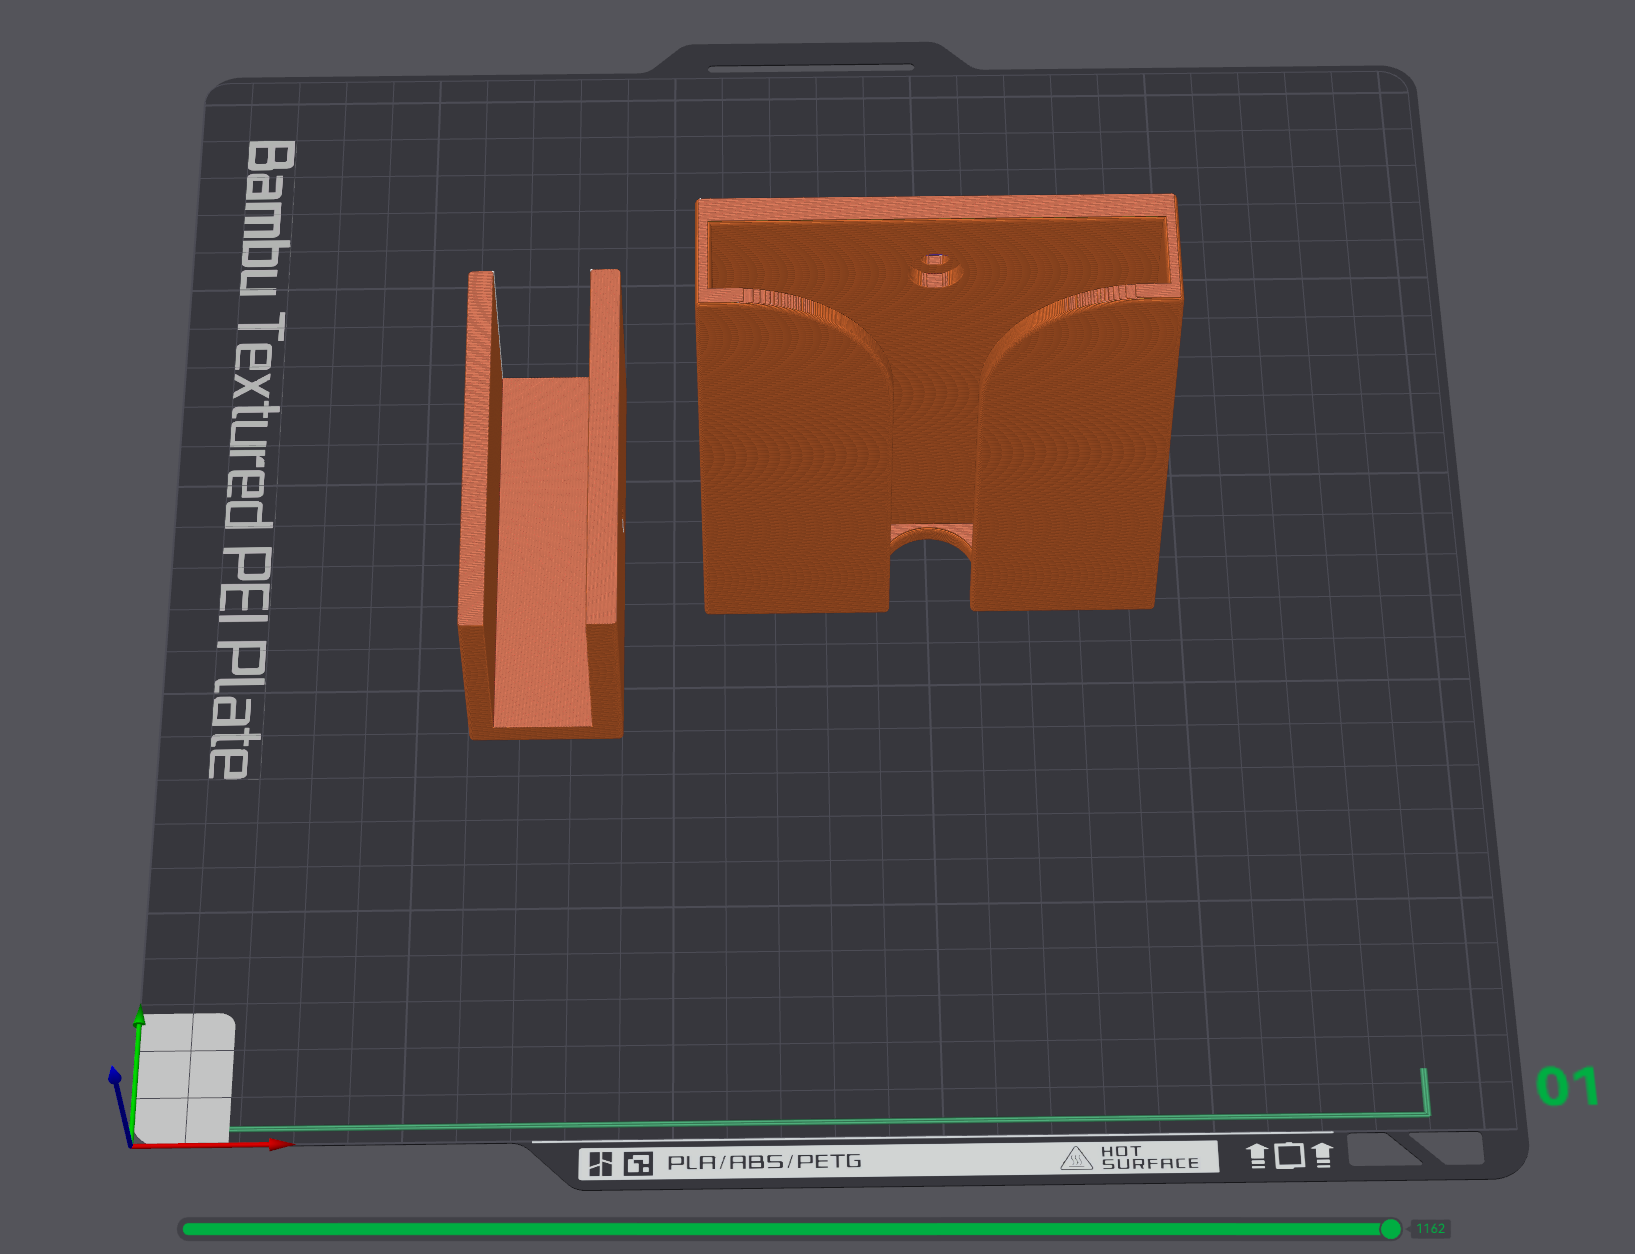Click the green 01 plate number
This screenshot has width=1635, height=1254.
[1567, 1086]
